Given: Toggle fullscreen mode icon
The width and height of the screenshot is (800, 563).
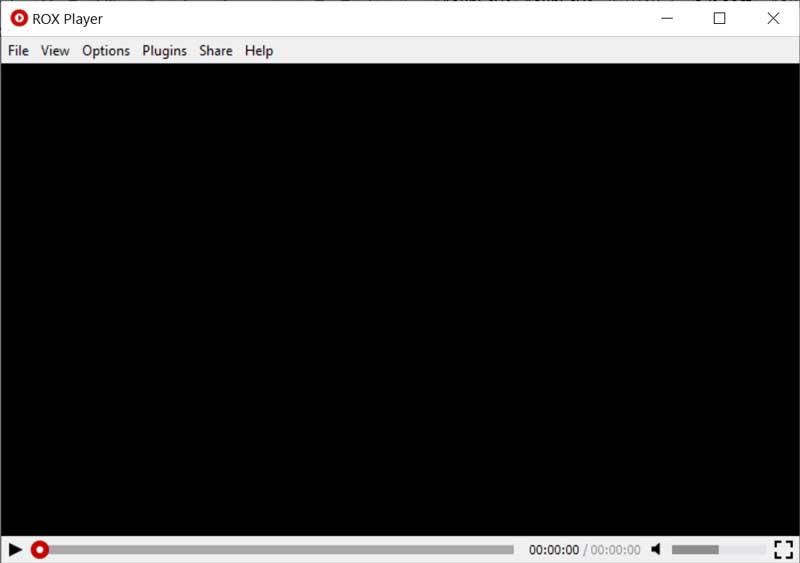Looking at the screenshot, I should (x=784, y=550).
